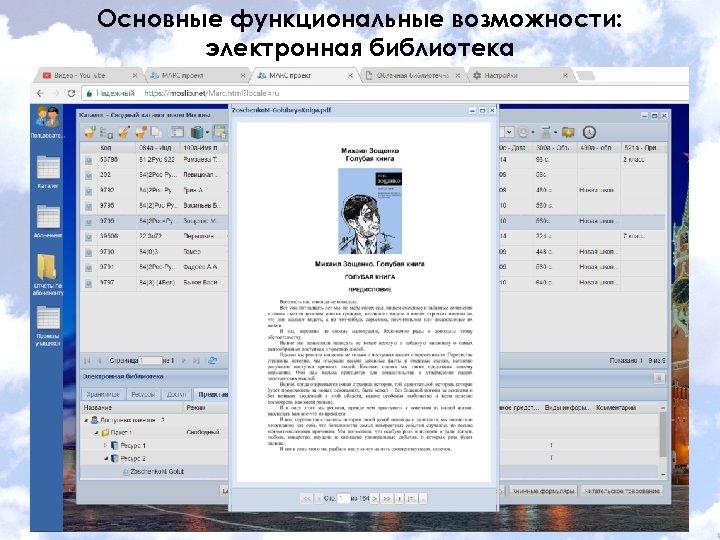Open the Доступ tab
The width and height of the screenshot is (720, 540).
176,394
